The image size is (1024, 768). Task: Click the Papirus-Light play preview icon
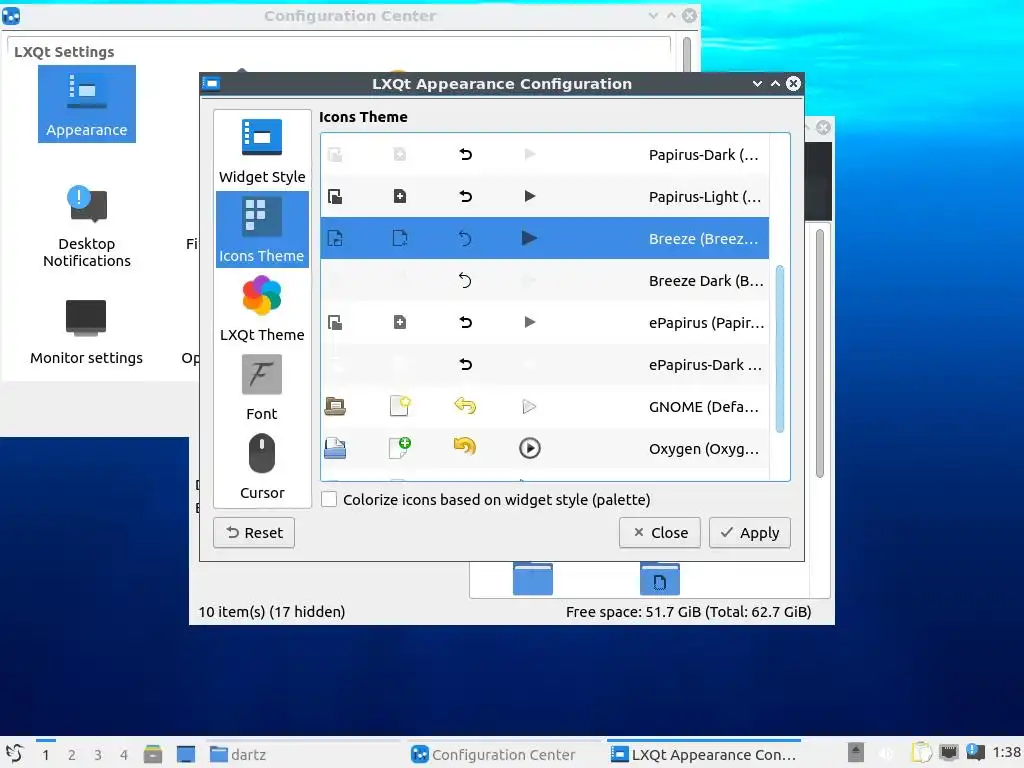tap(530, 196)
